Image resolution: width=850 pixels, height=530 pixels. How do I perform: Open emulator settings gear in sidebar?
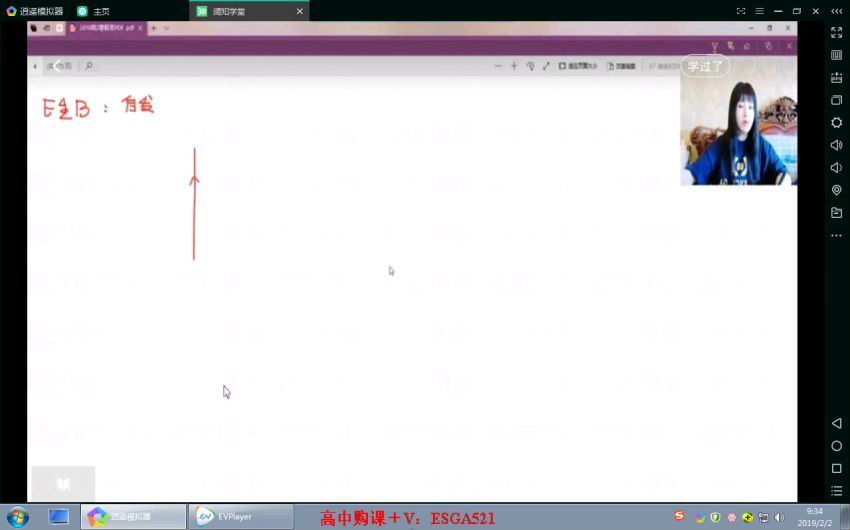[836, 122]
